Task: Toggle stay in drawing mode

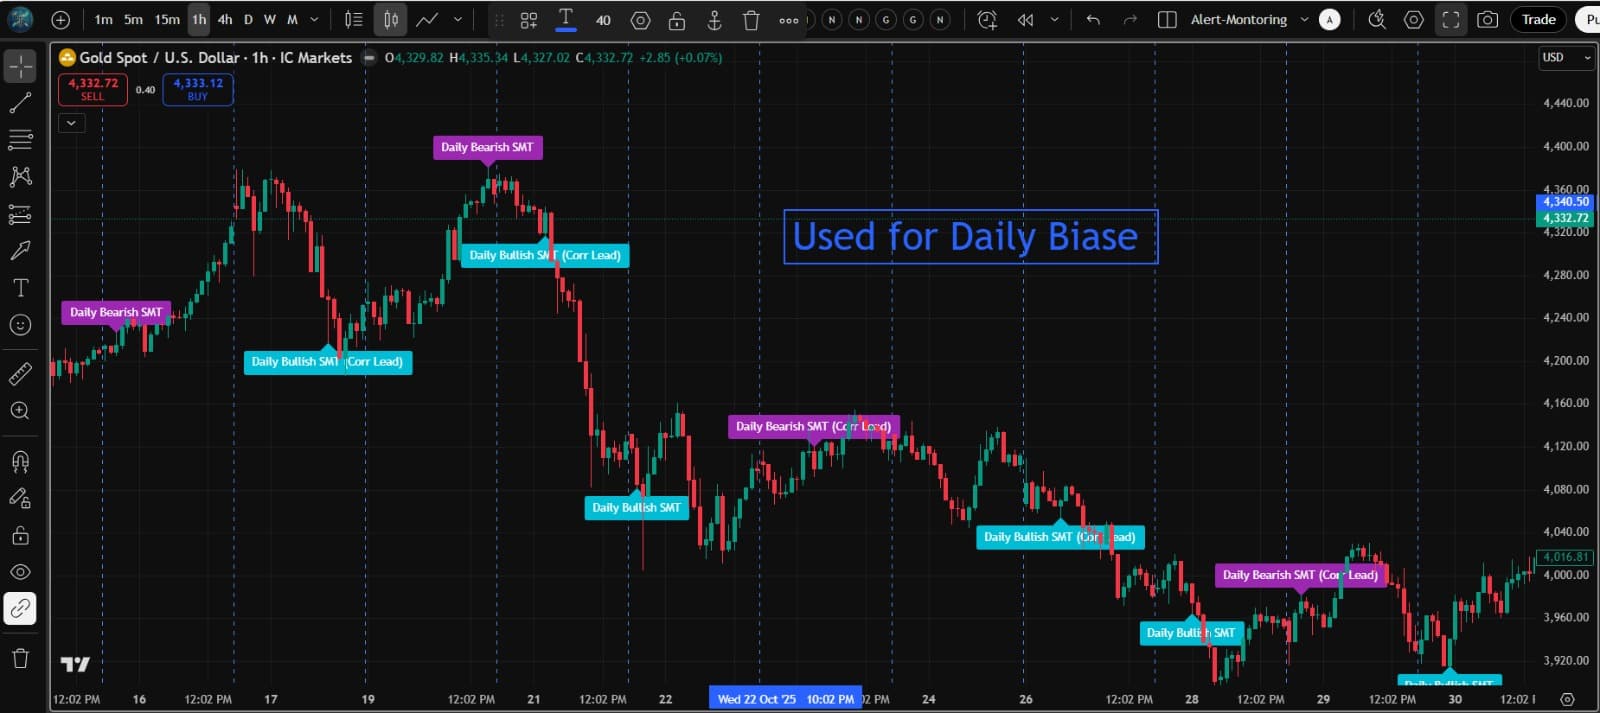Action: pyautogui.click(x=20, y=498)
